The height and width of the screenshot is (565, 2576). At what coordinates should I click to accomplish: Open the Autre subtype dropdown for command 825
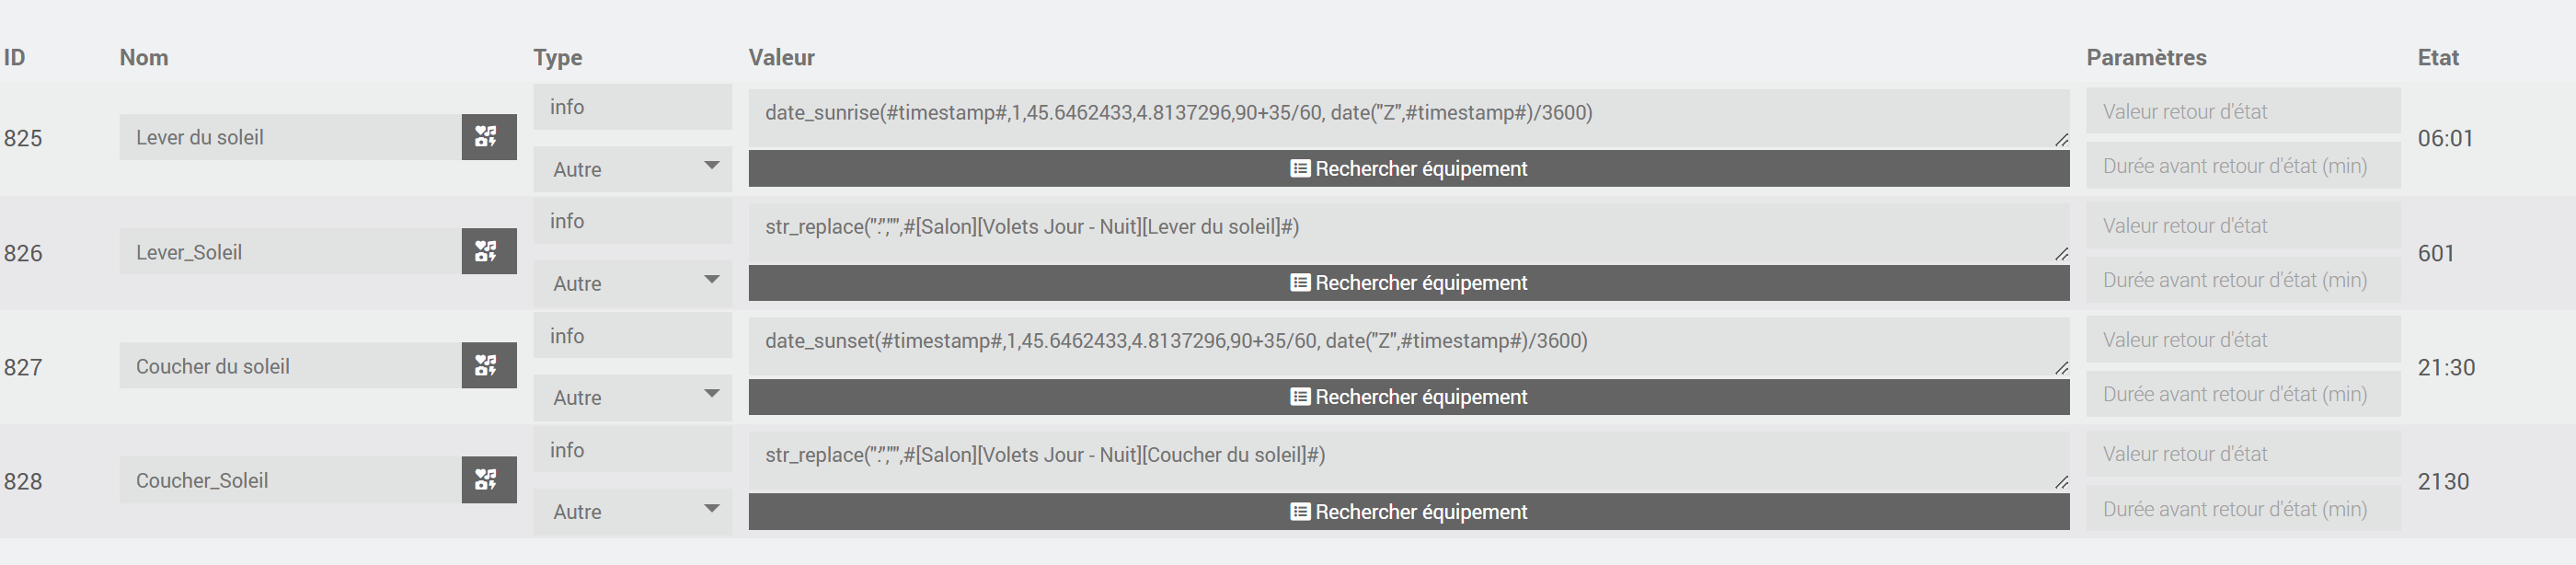pos(633,169)
